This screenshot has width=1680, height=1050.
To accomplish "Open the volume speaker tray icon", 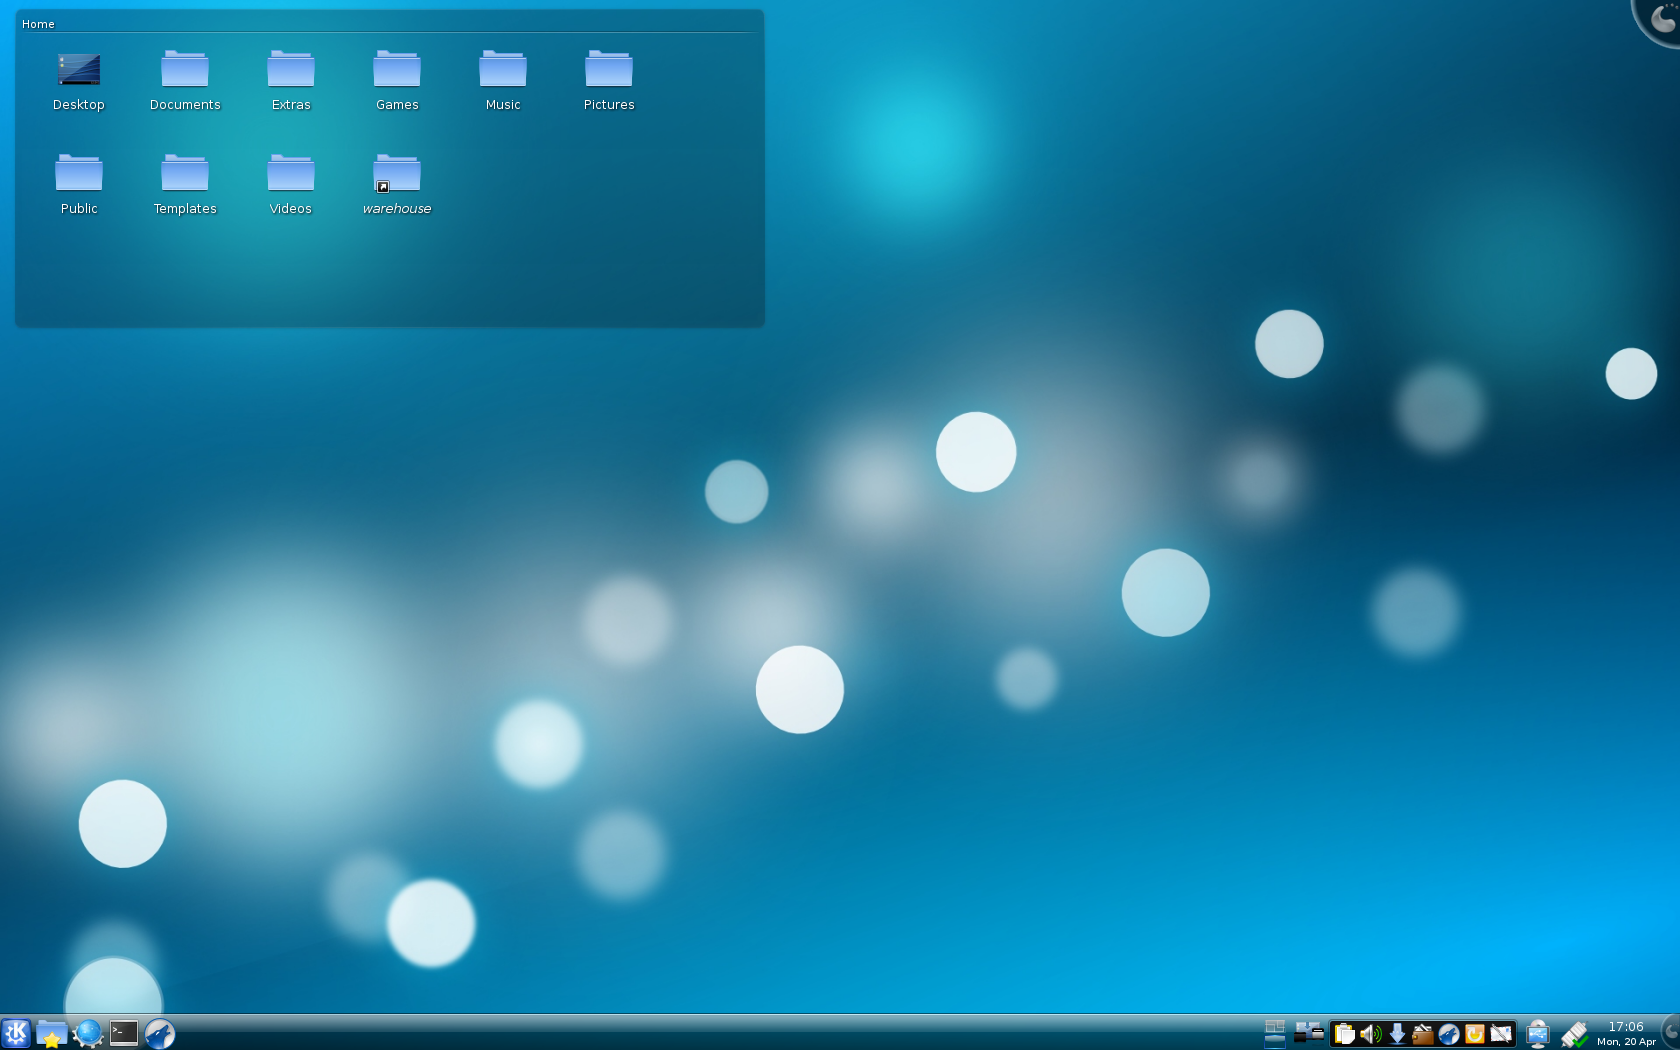I will click(x=1371, y=1034).
